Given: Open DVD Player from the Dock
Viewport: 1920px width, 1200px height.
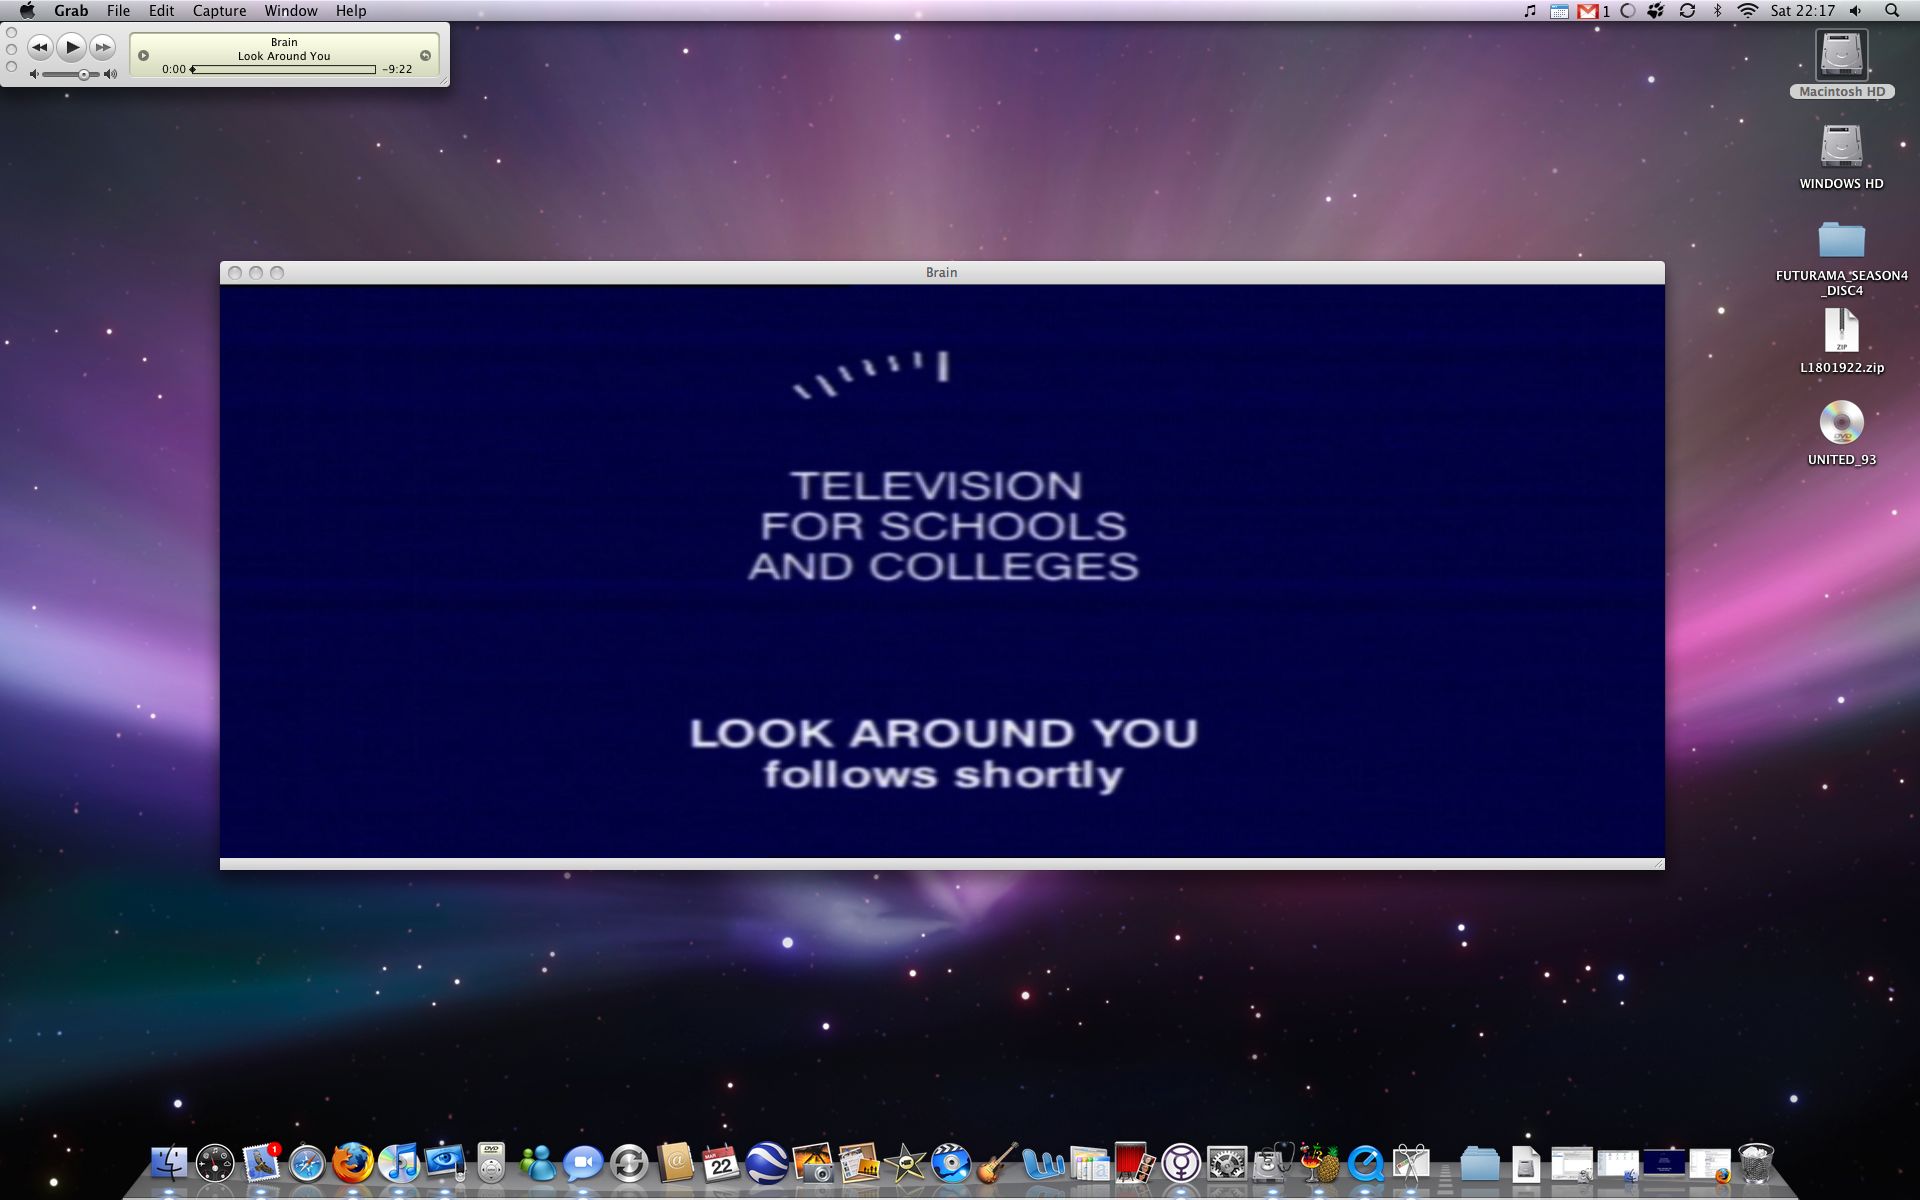Looking at the screenshot, I should [491, 1164].
